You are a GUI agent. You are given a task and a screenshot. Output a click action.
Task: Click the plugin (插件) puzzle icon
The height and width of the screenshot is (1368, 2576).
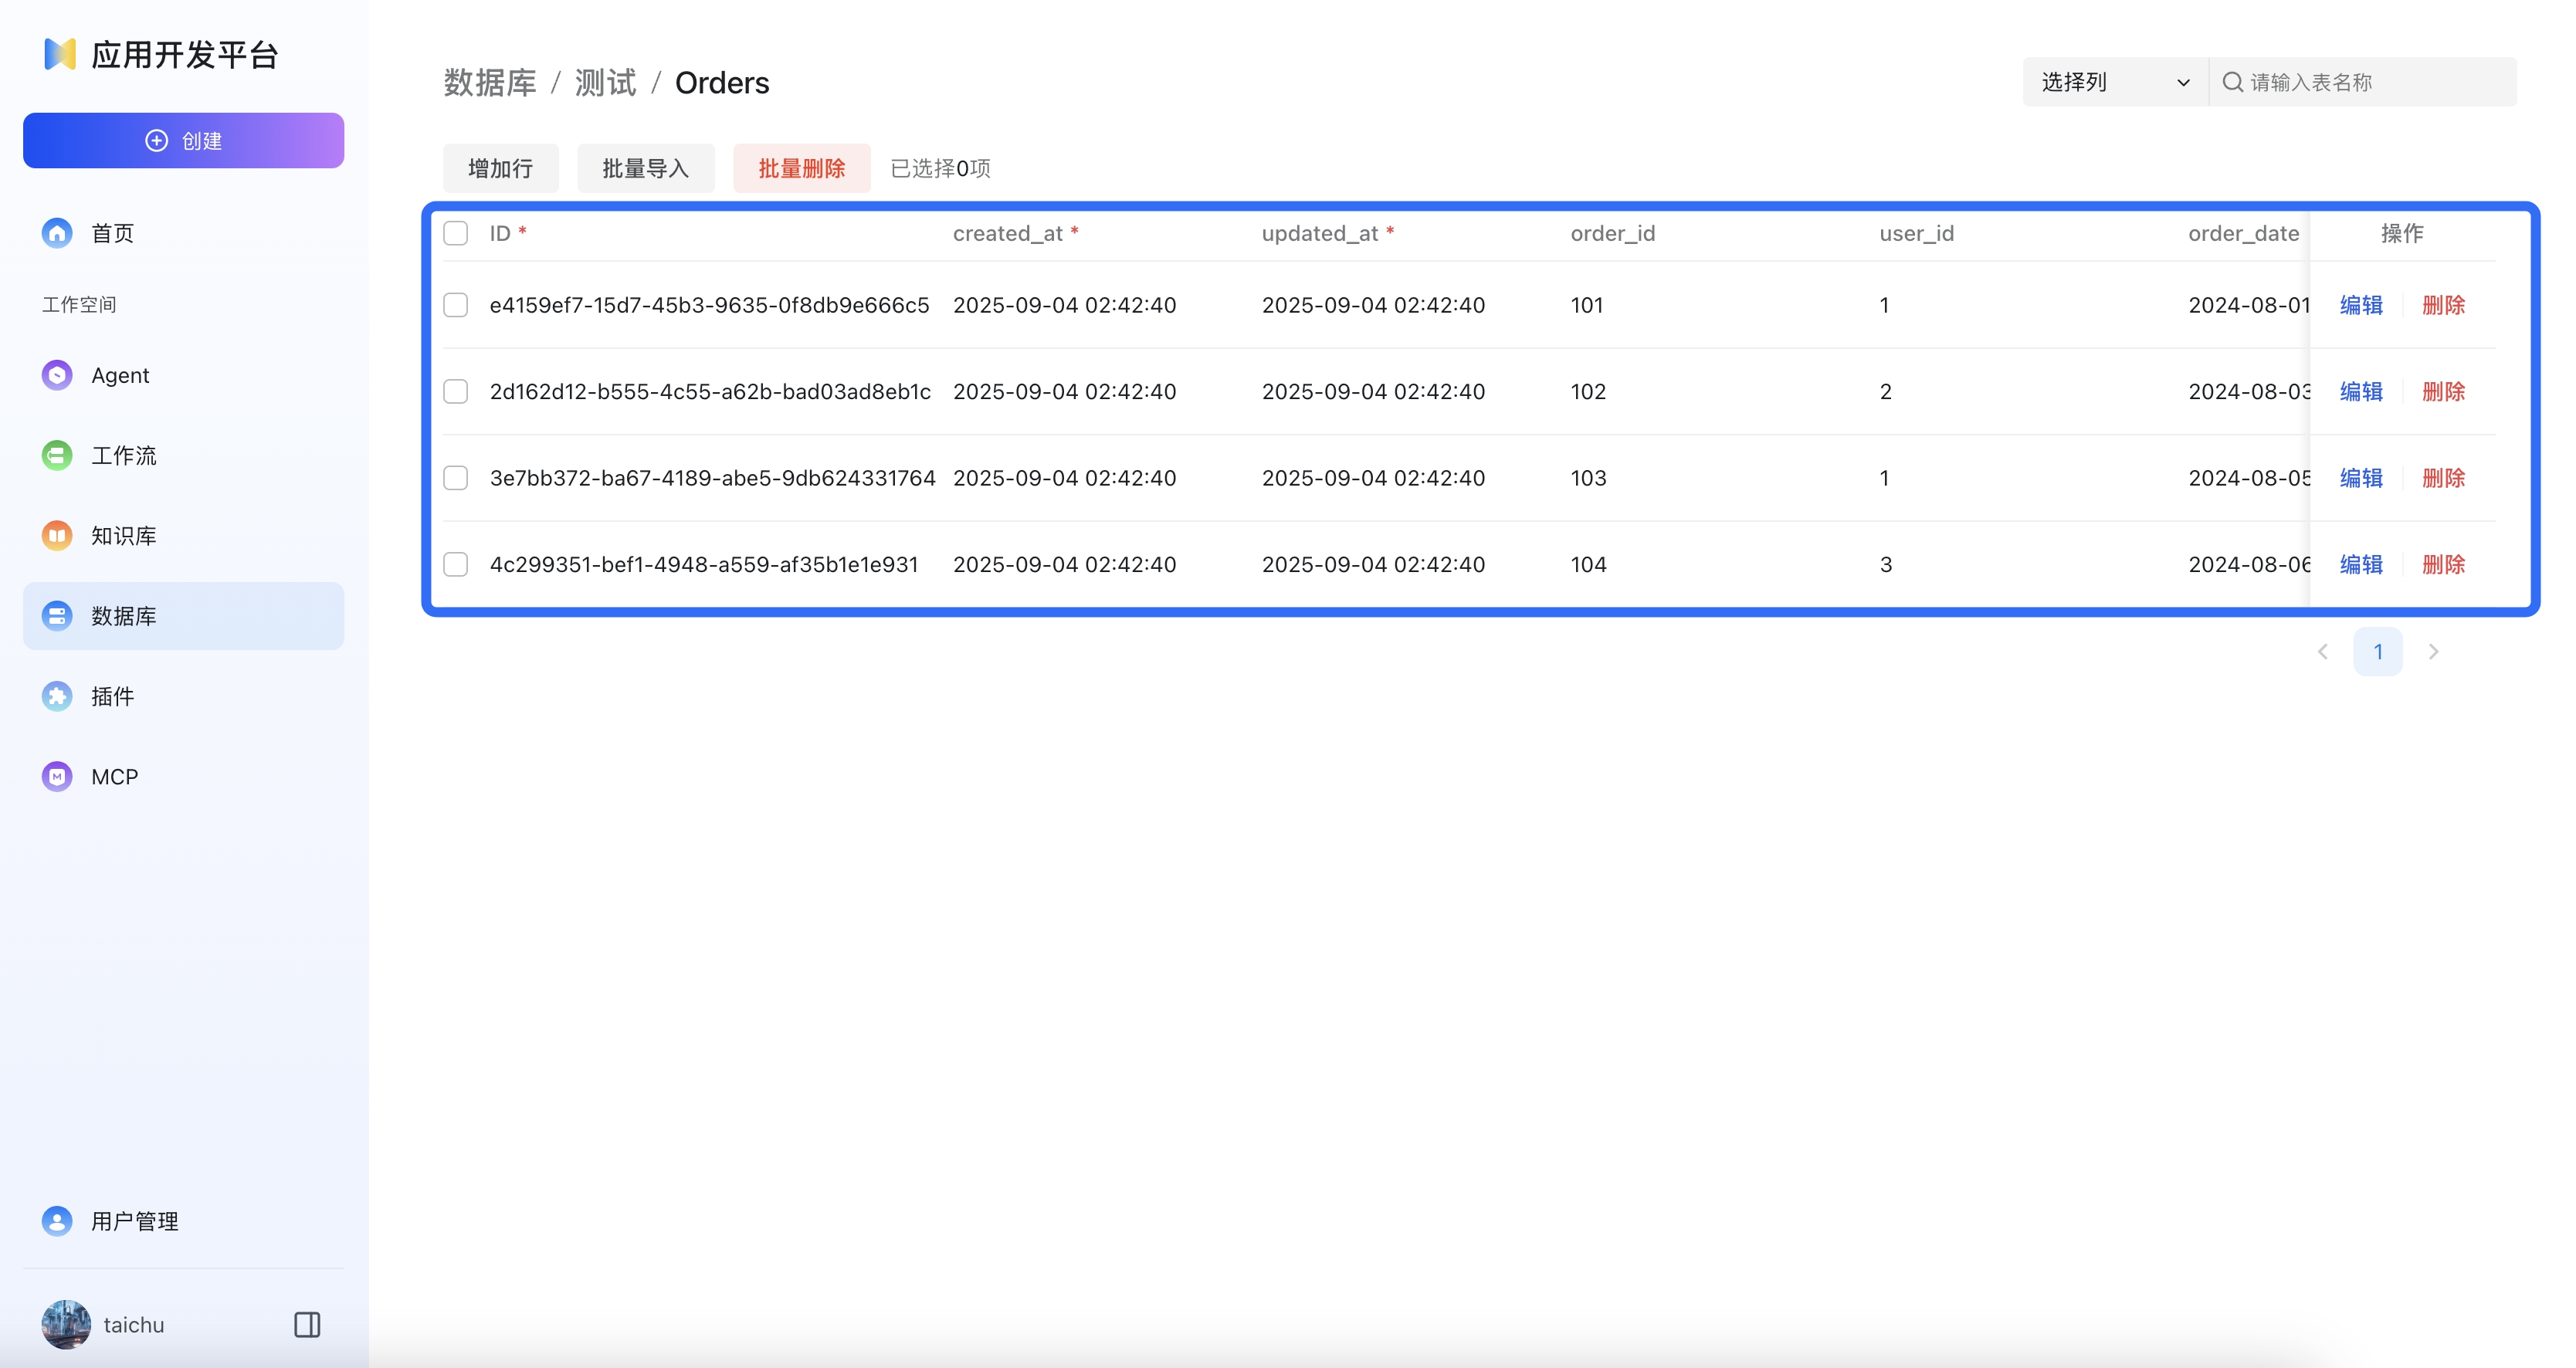(x=57, y=696)
